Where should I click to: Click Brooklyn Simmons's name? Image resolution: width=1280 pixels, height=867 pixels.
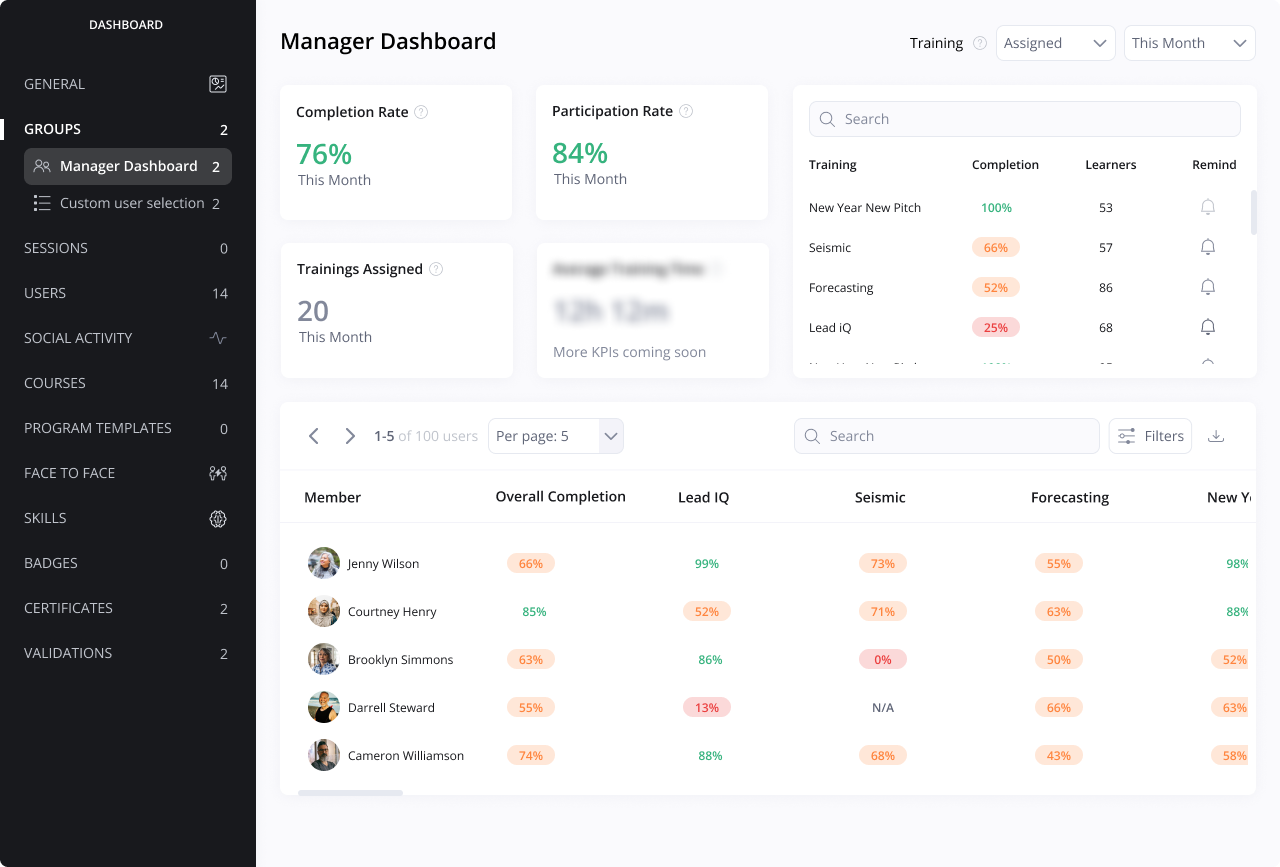tap(401, 660)
